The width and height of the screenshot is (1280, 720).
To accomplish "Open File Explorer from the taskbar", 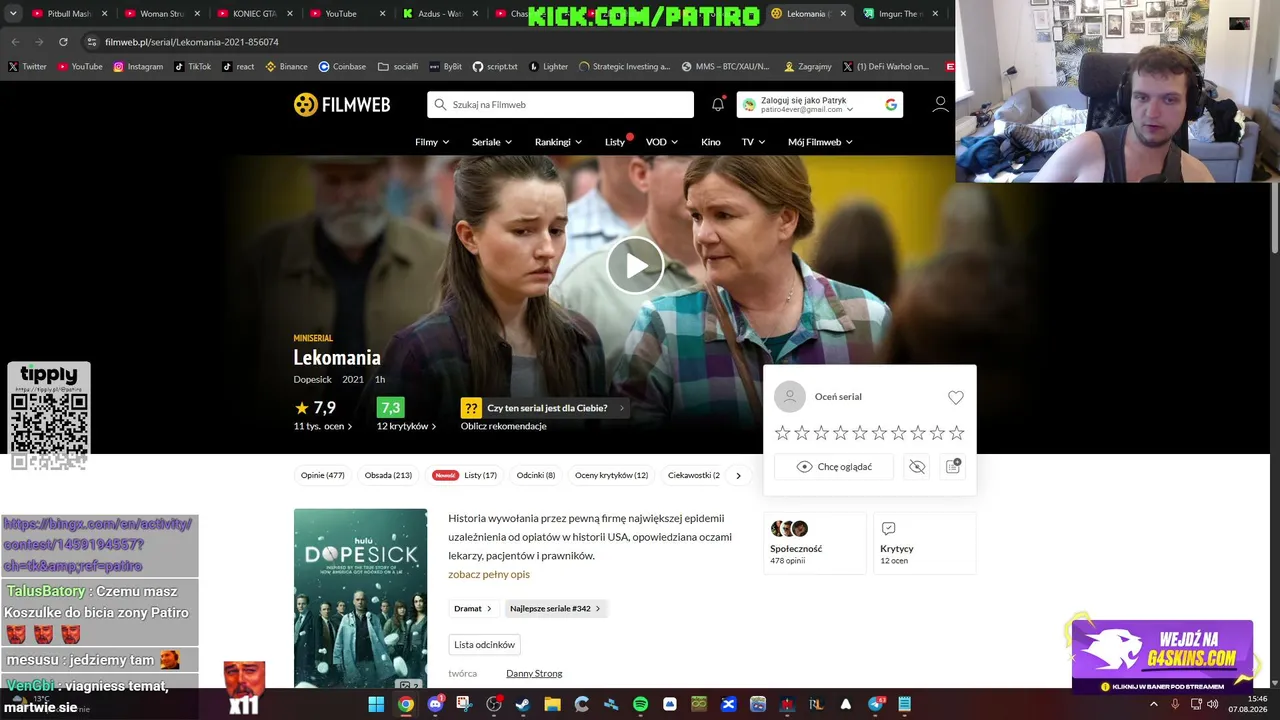I will pyautogui.click(x=552, y=704).
